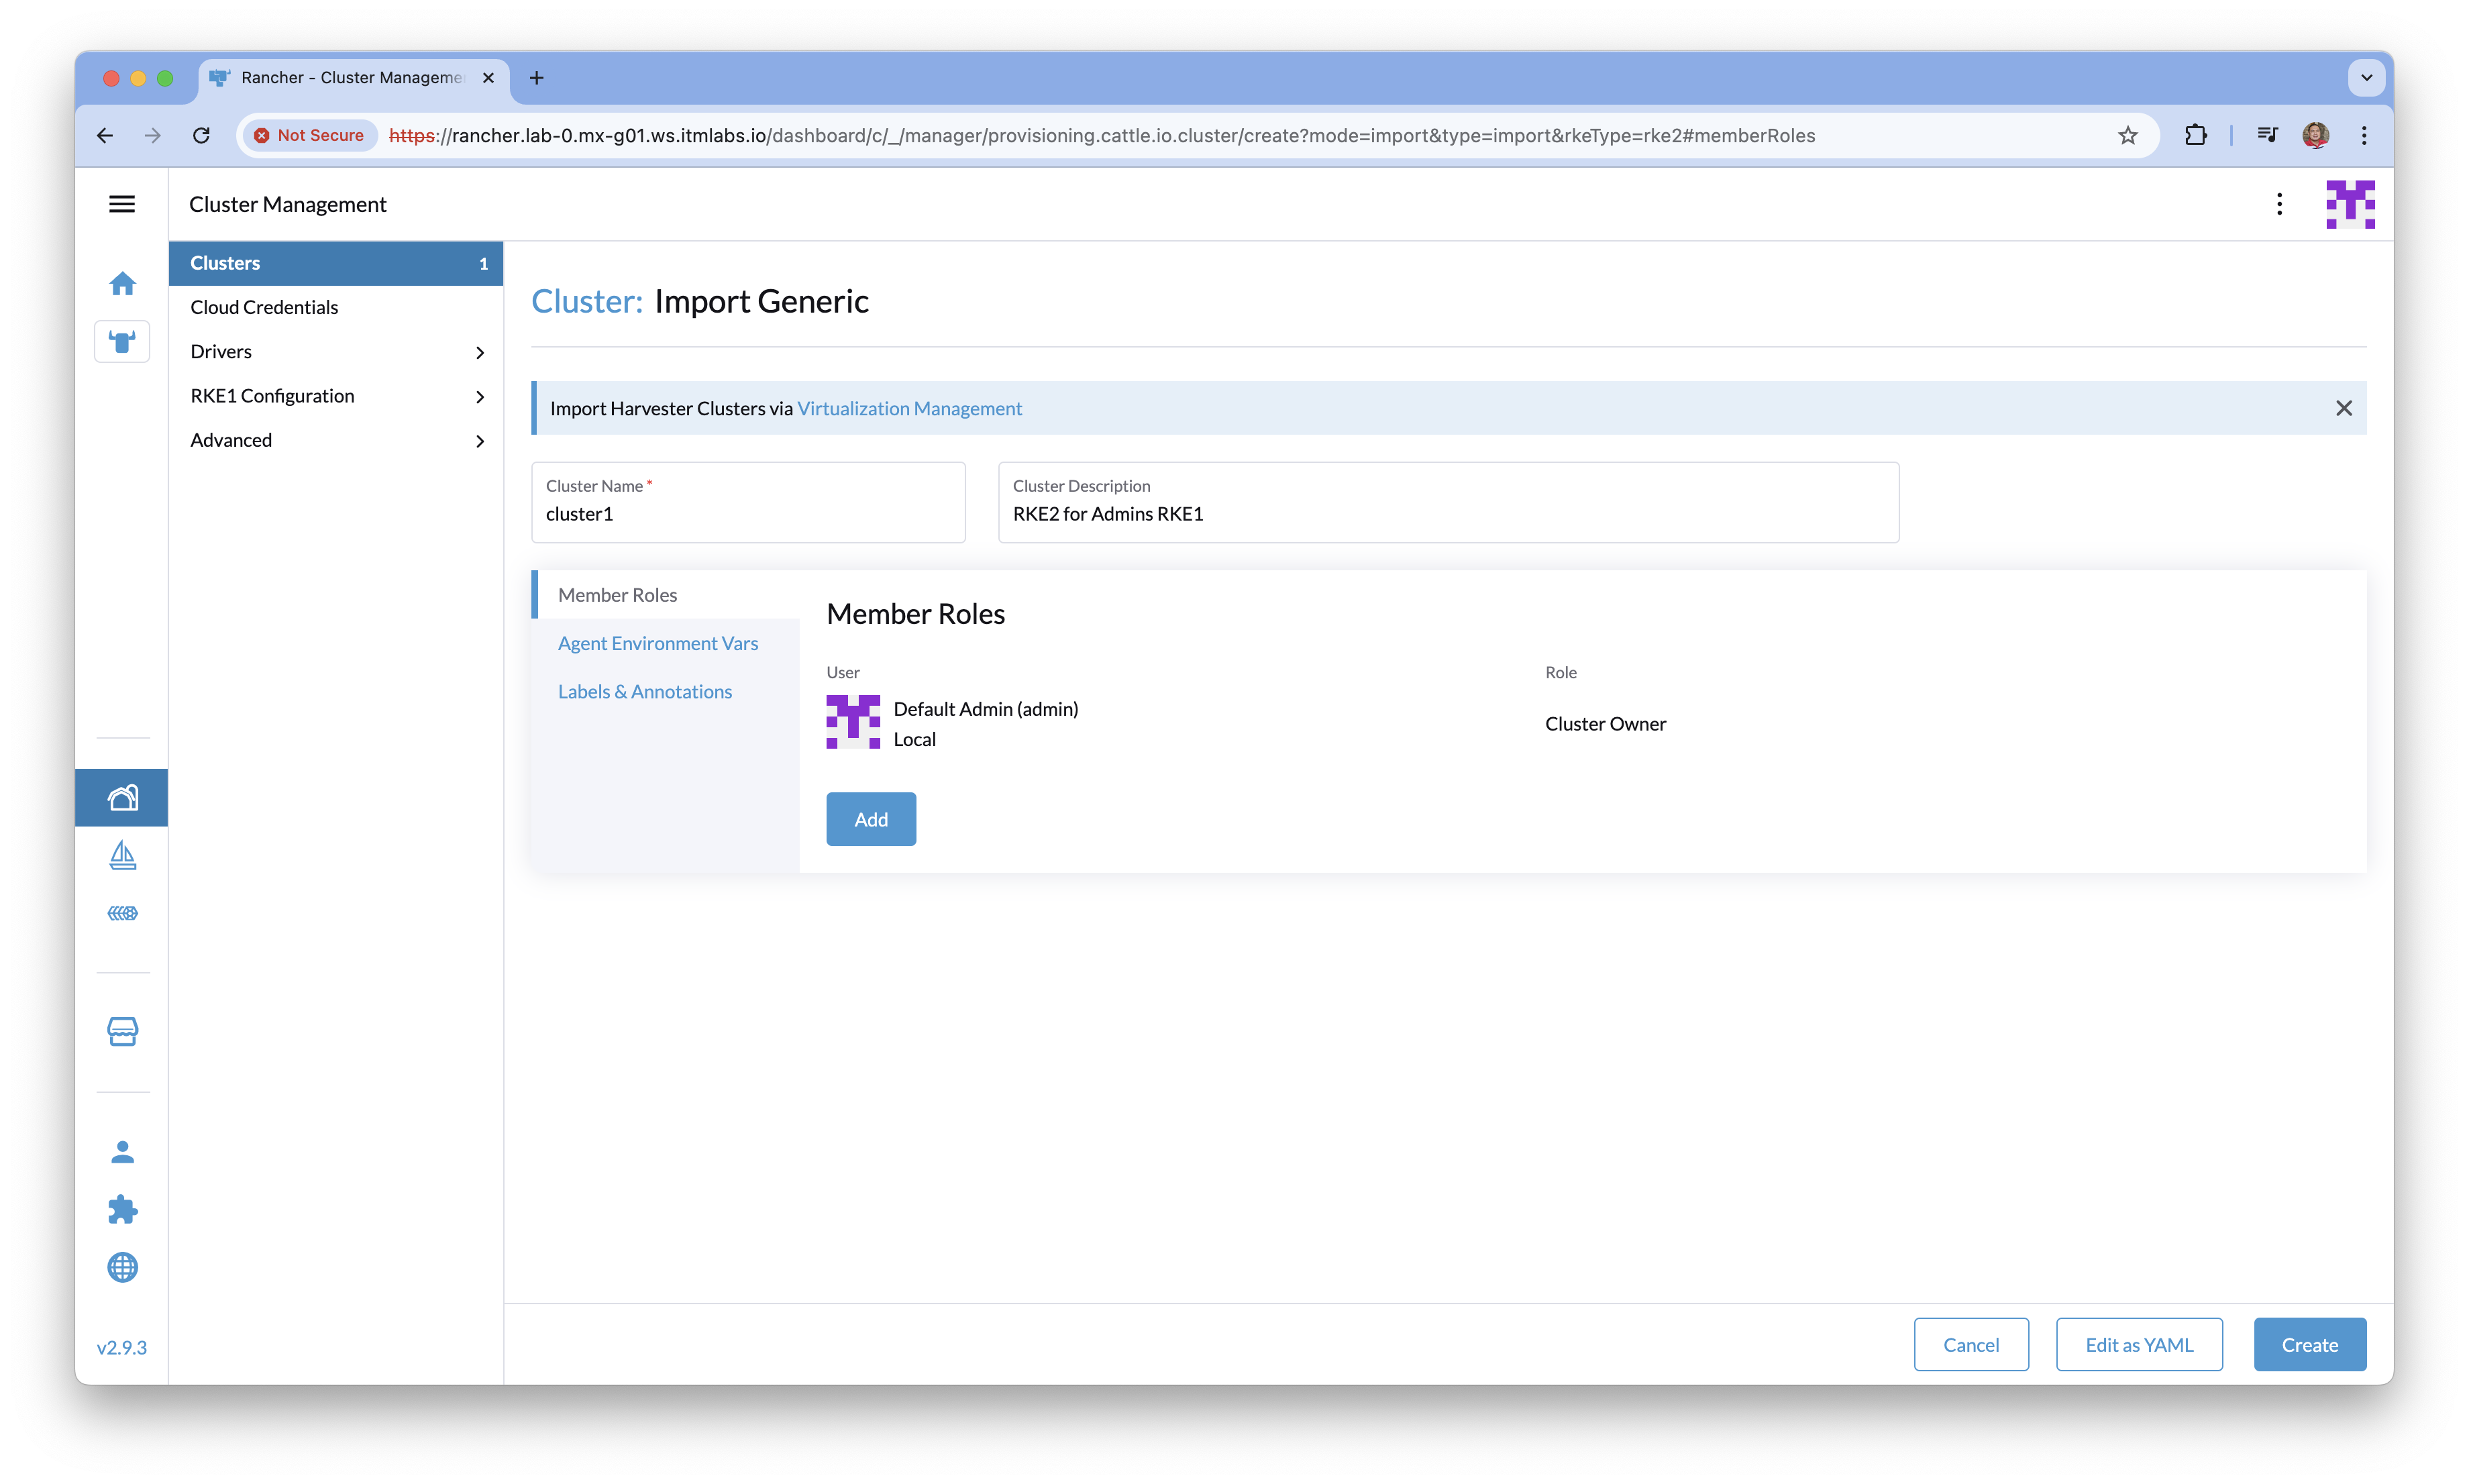
Task: Click the local cluster bull icon
Action: (x=122, y=342)
